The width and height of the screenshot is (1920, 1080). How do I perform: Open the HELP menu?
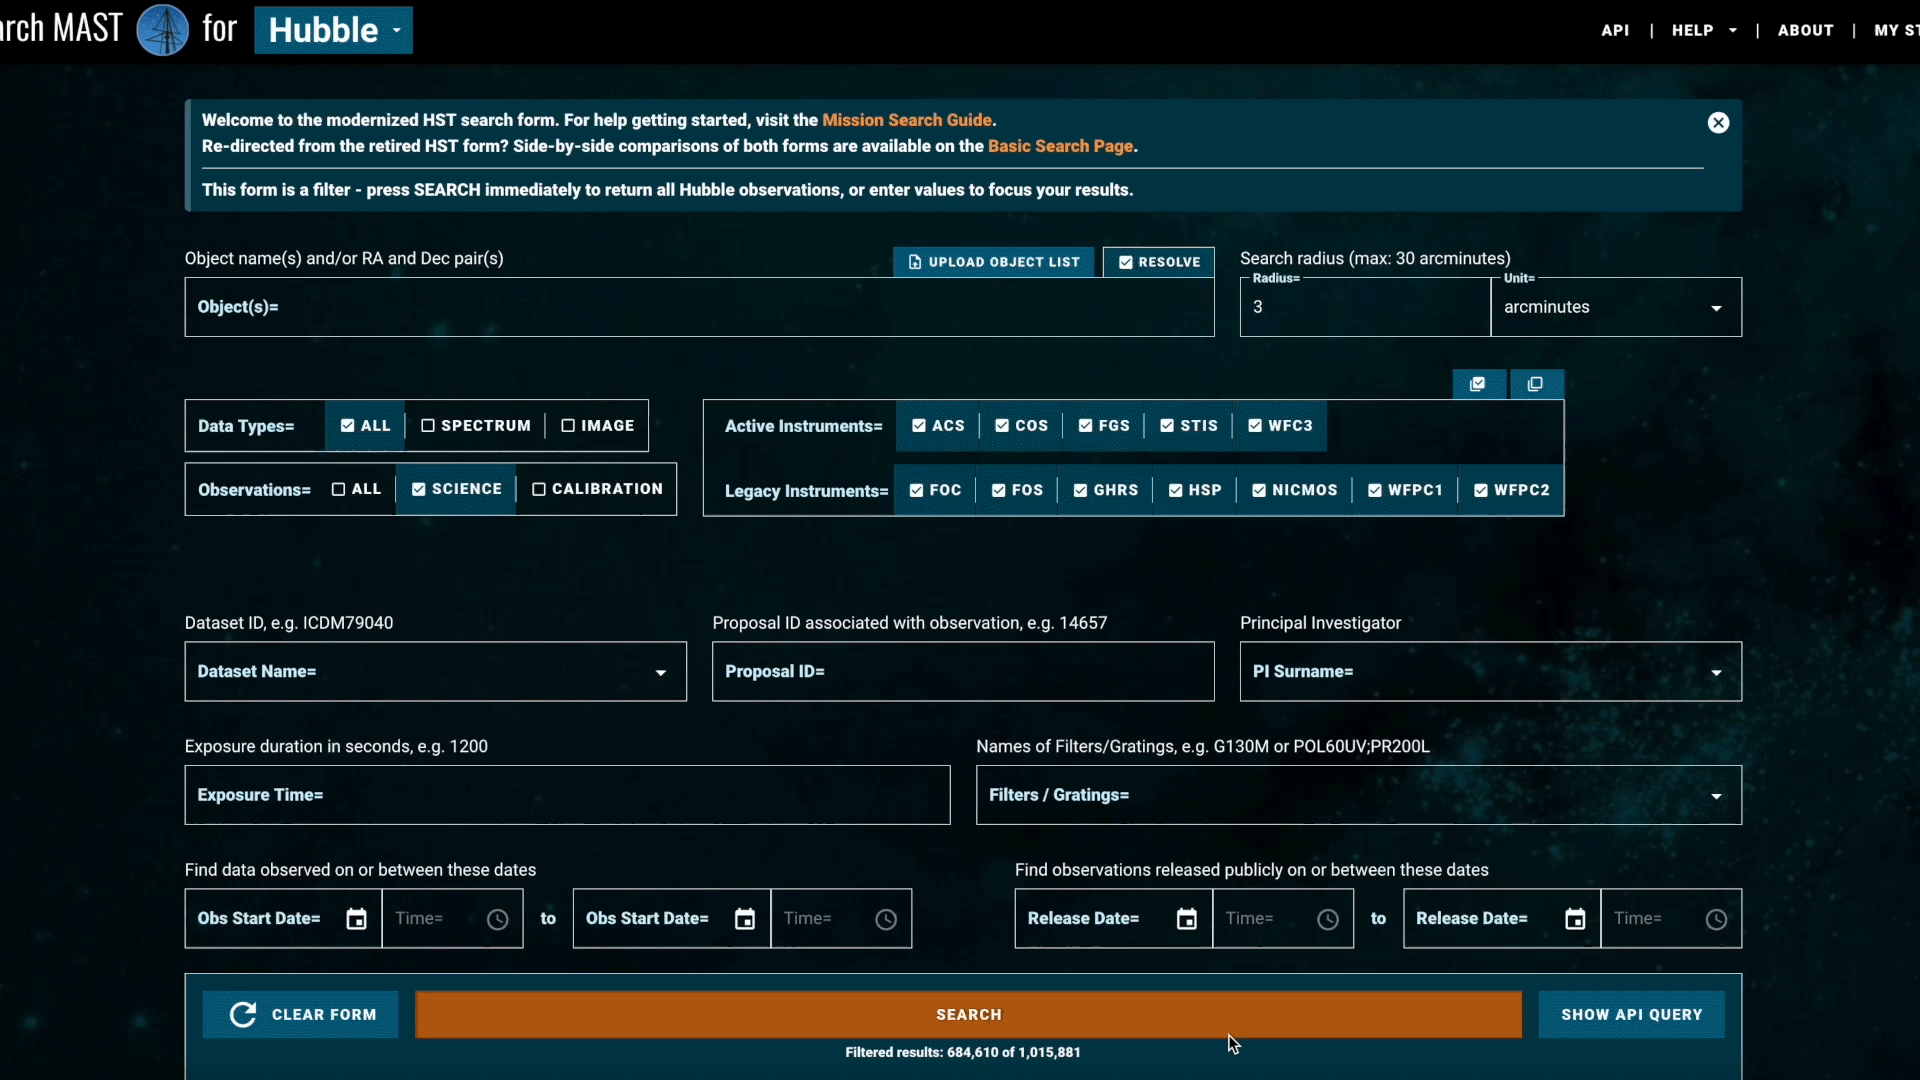pyautogui.click(x=1704, y=30)
